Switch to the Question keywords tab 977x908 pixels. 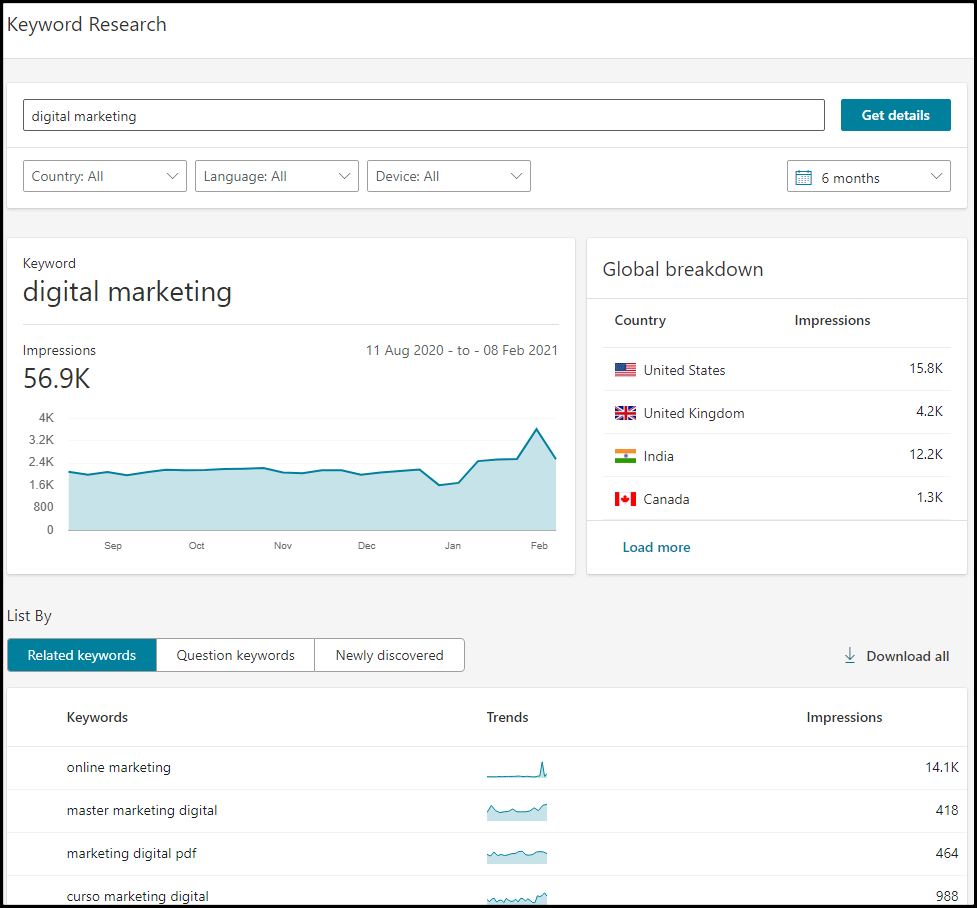pos(236,655)
